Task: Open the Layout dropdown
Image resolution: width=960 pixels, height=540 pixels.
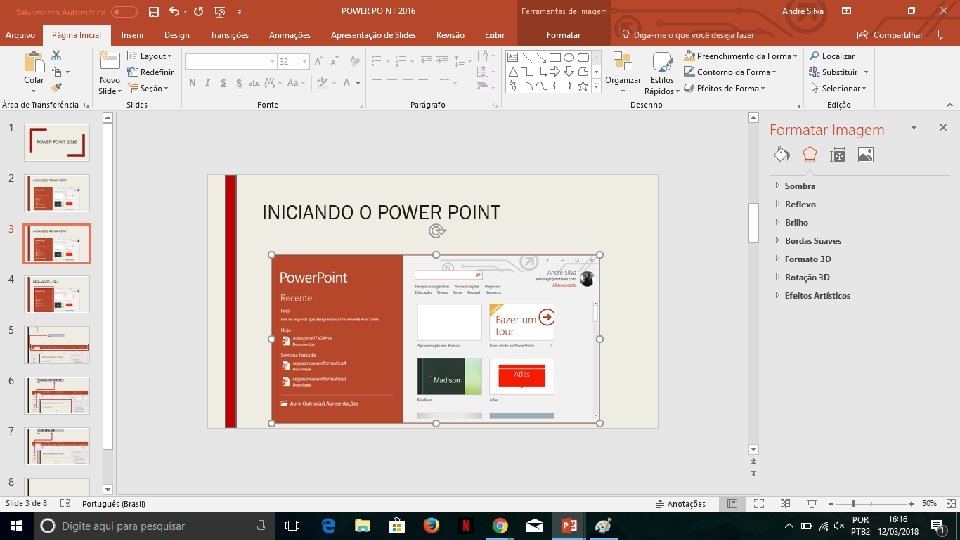Action: click(151, 56)
